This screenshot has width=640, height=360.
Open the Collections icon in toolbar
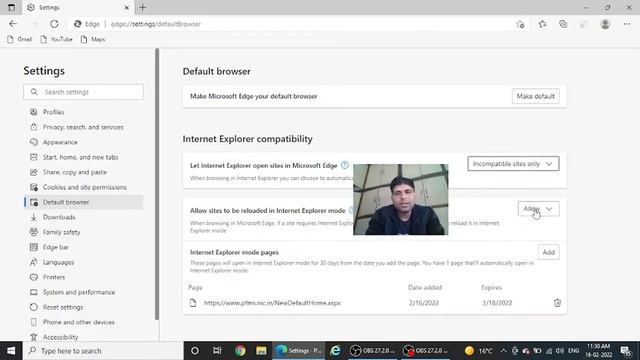coord(563,24)
